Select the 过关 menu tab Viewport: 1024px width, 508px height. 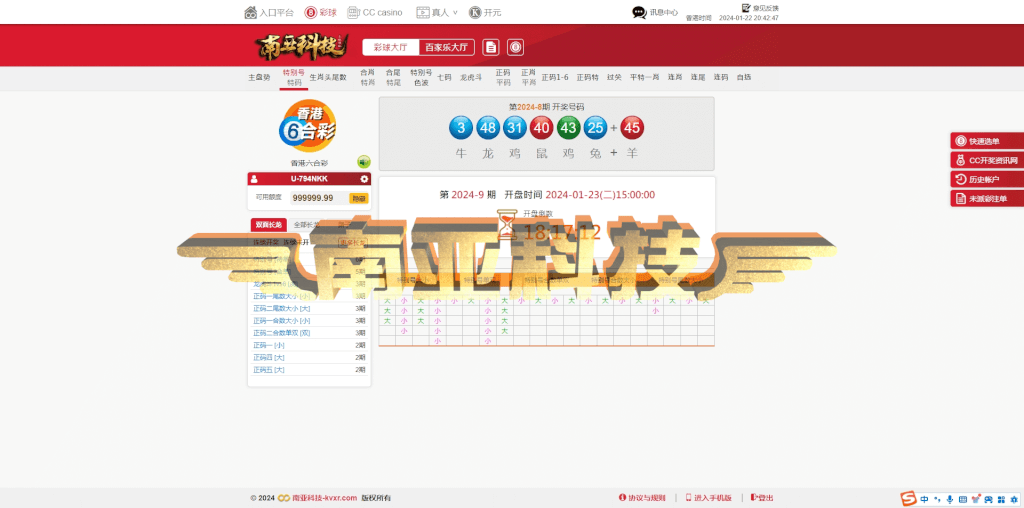(614, 77)
